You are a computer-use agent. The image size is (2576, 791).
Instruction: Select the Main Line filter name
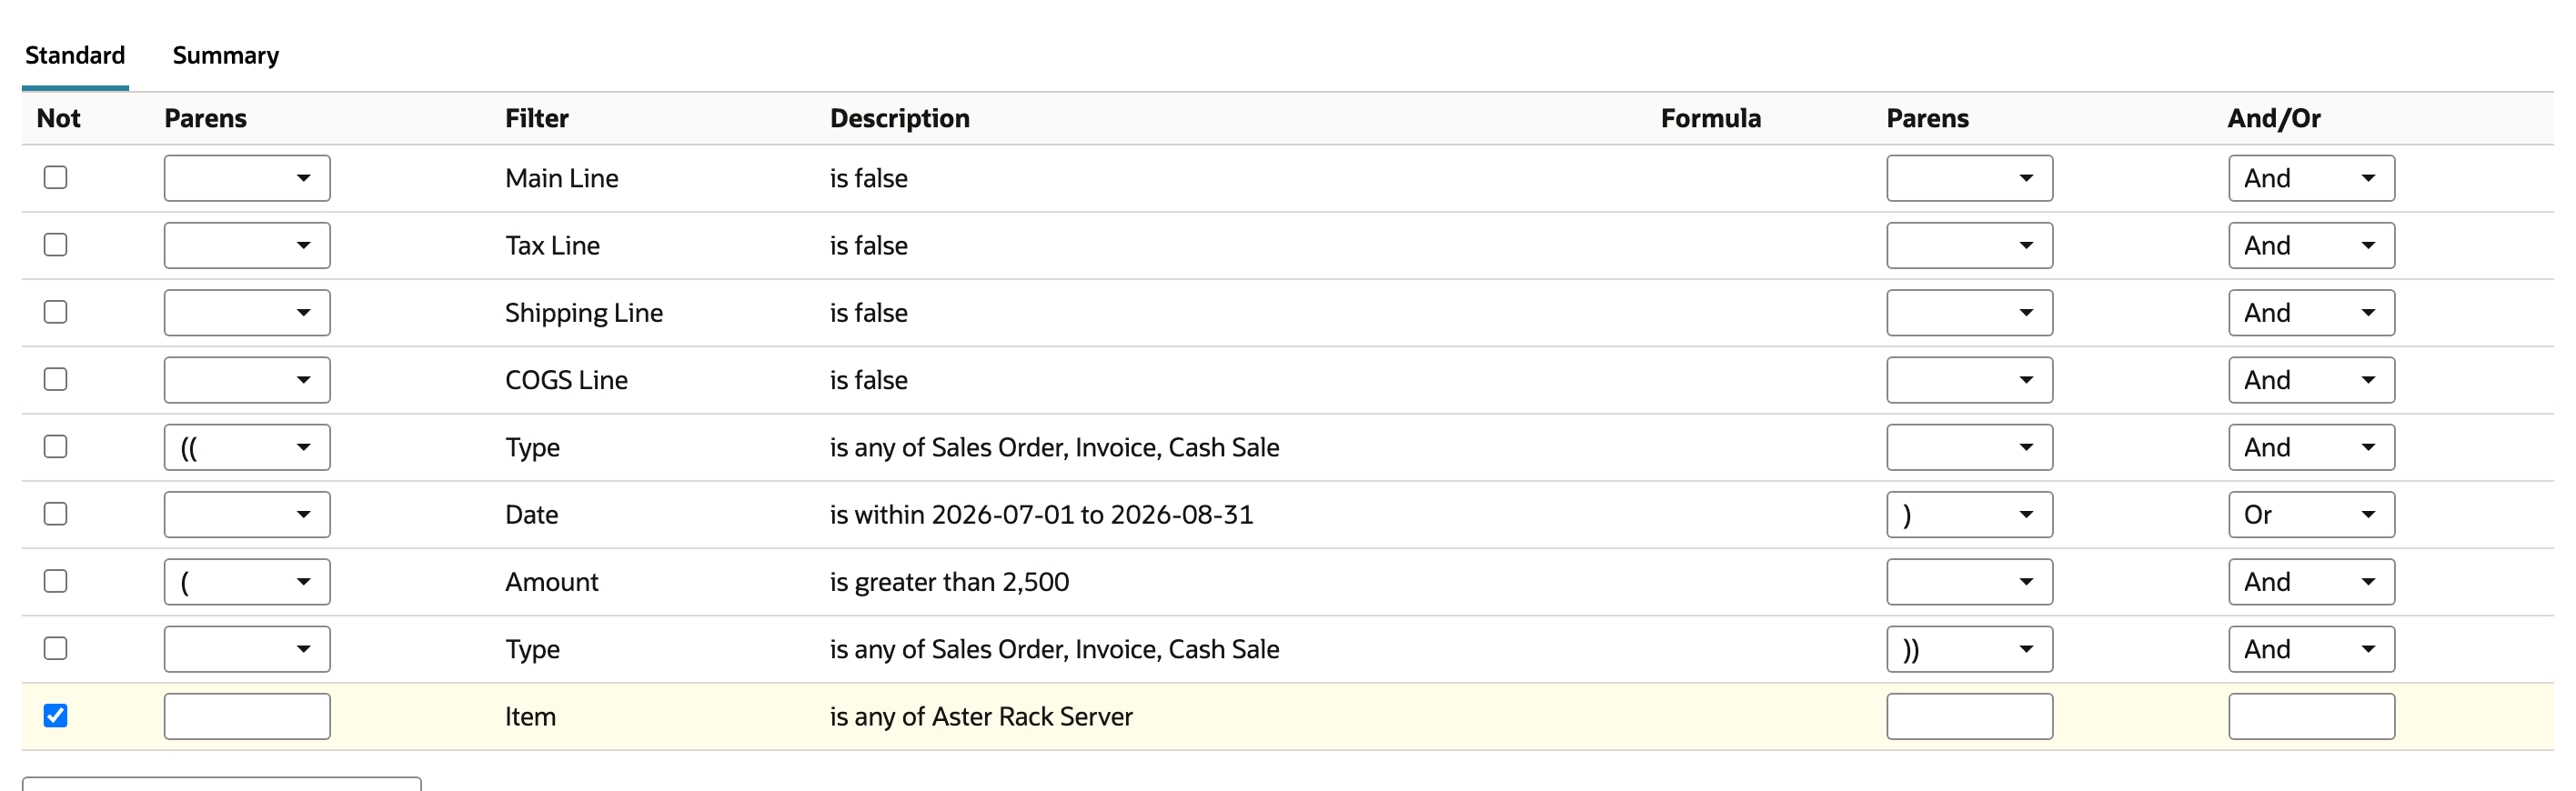(561, 178)
